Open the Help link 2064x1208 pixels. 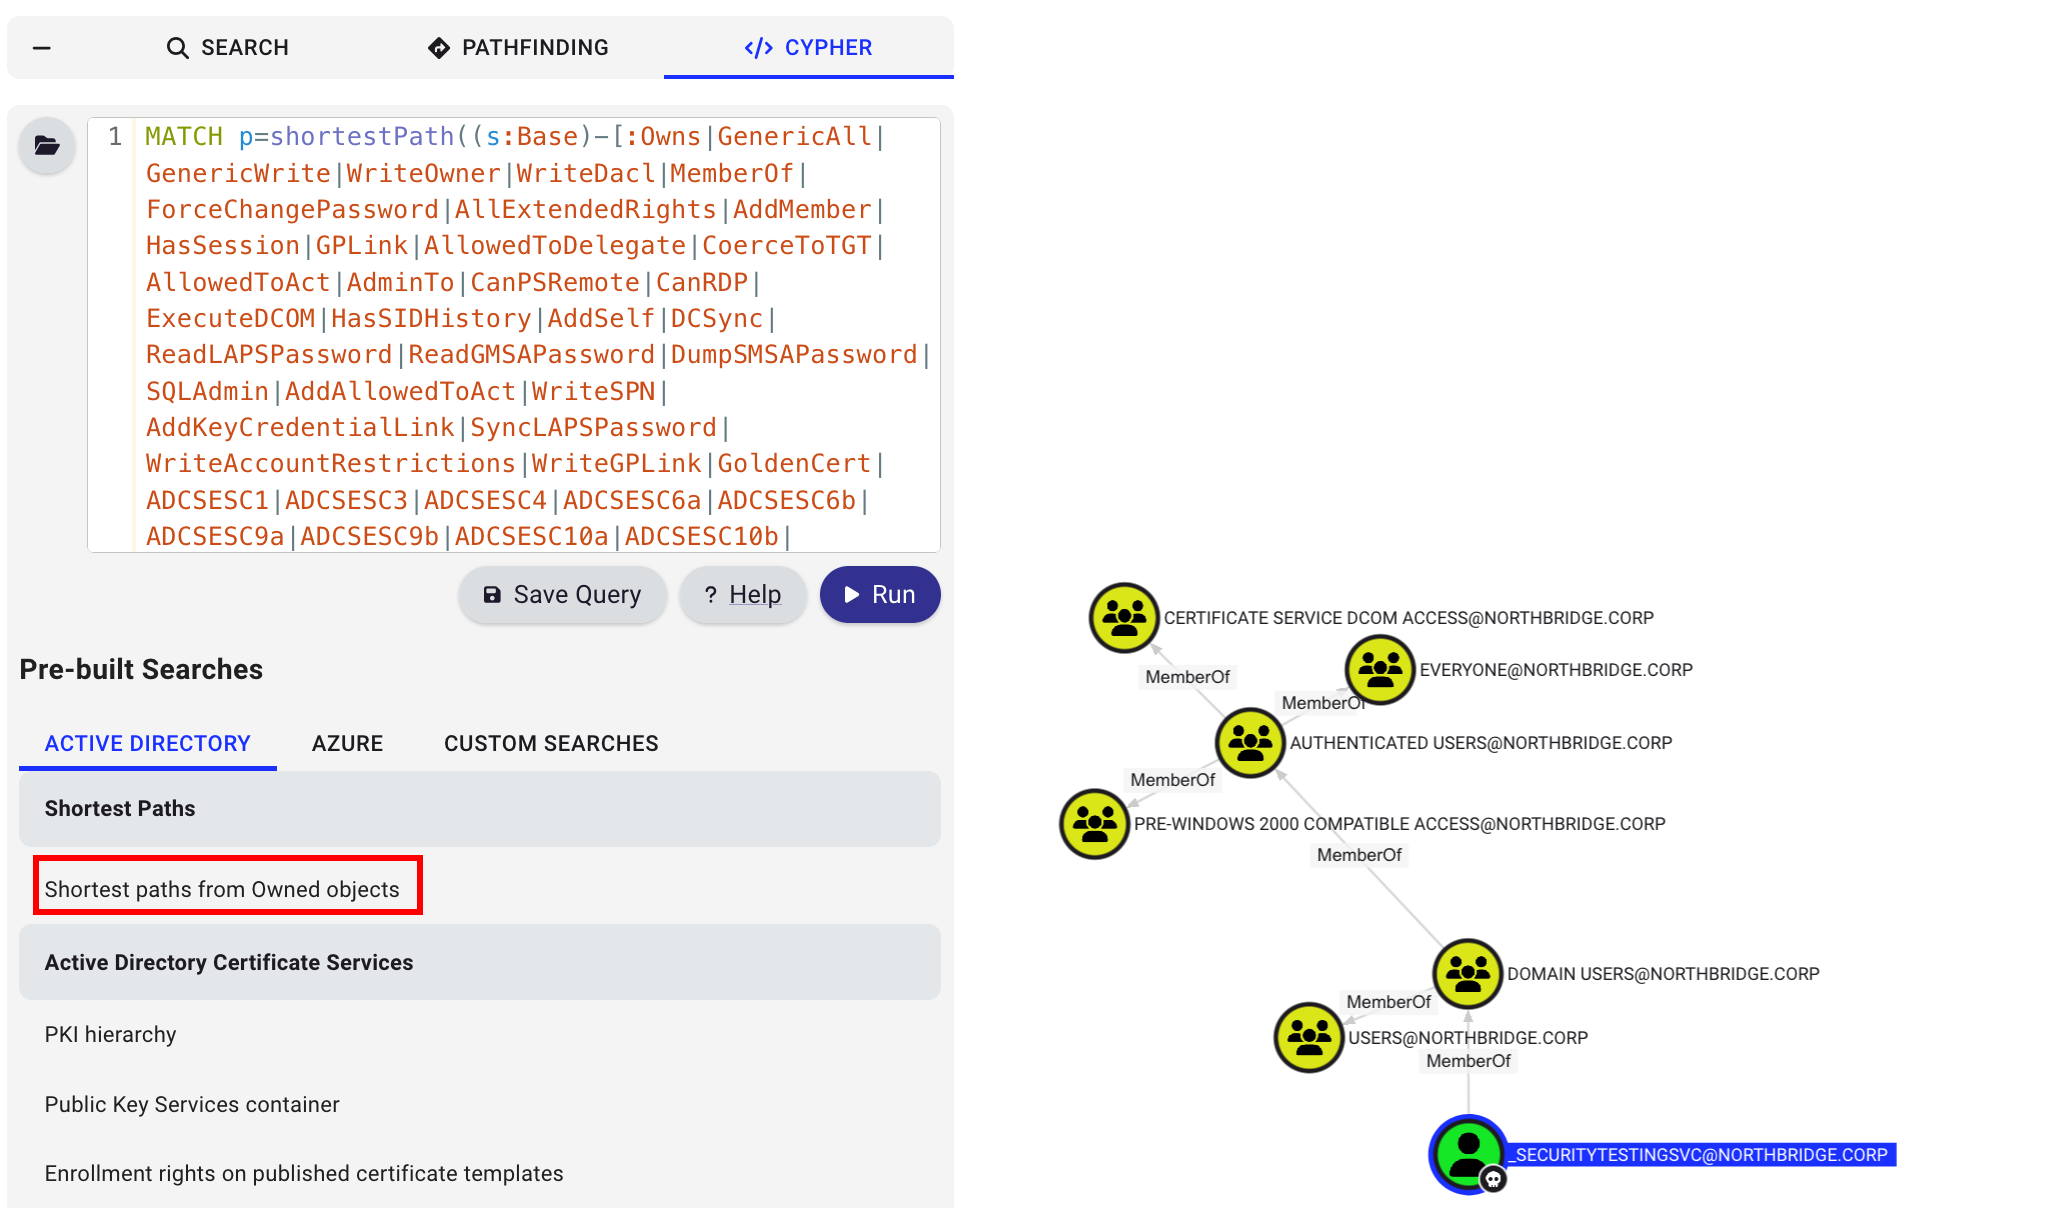pyautogui.click(x=742, y=595)
